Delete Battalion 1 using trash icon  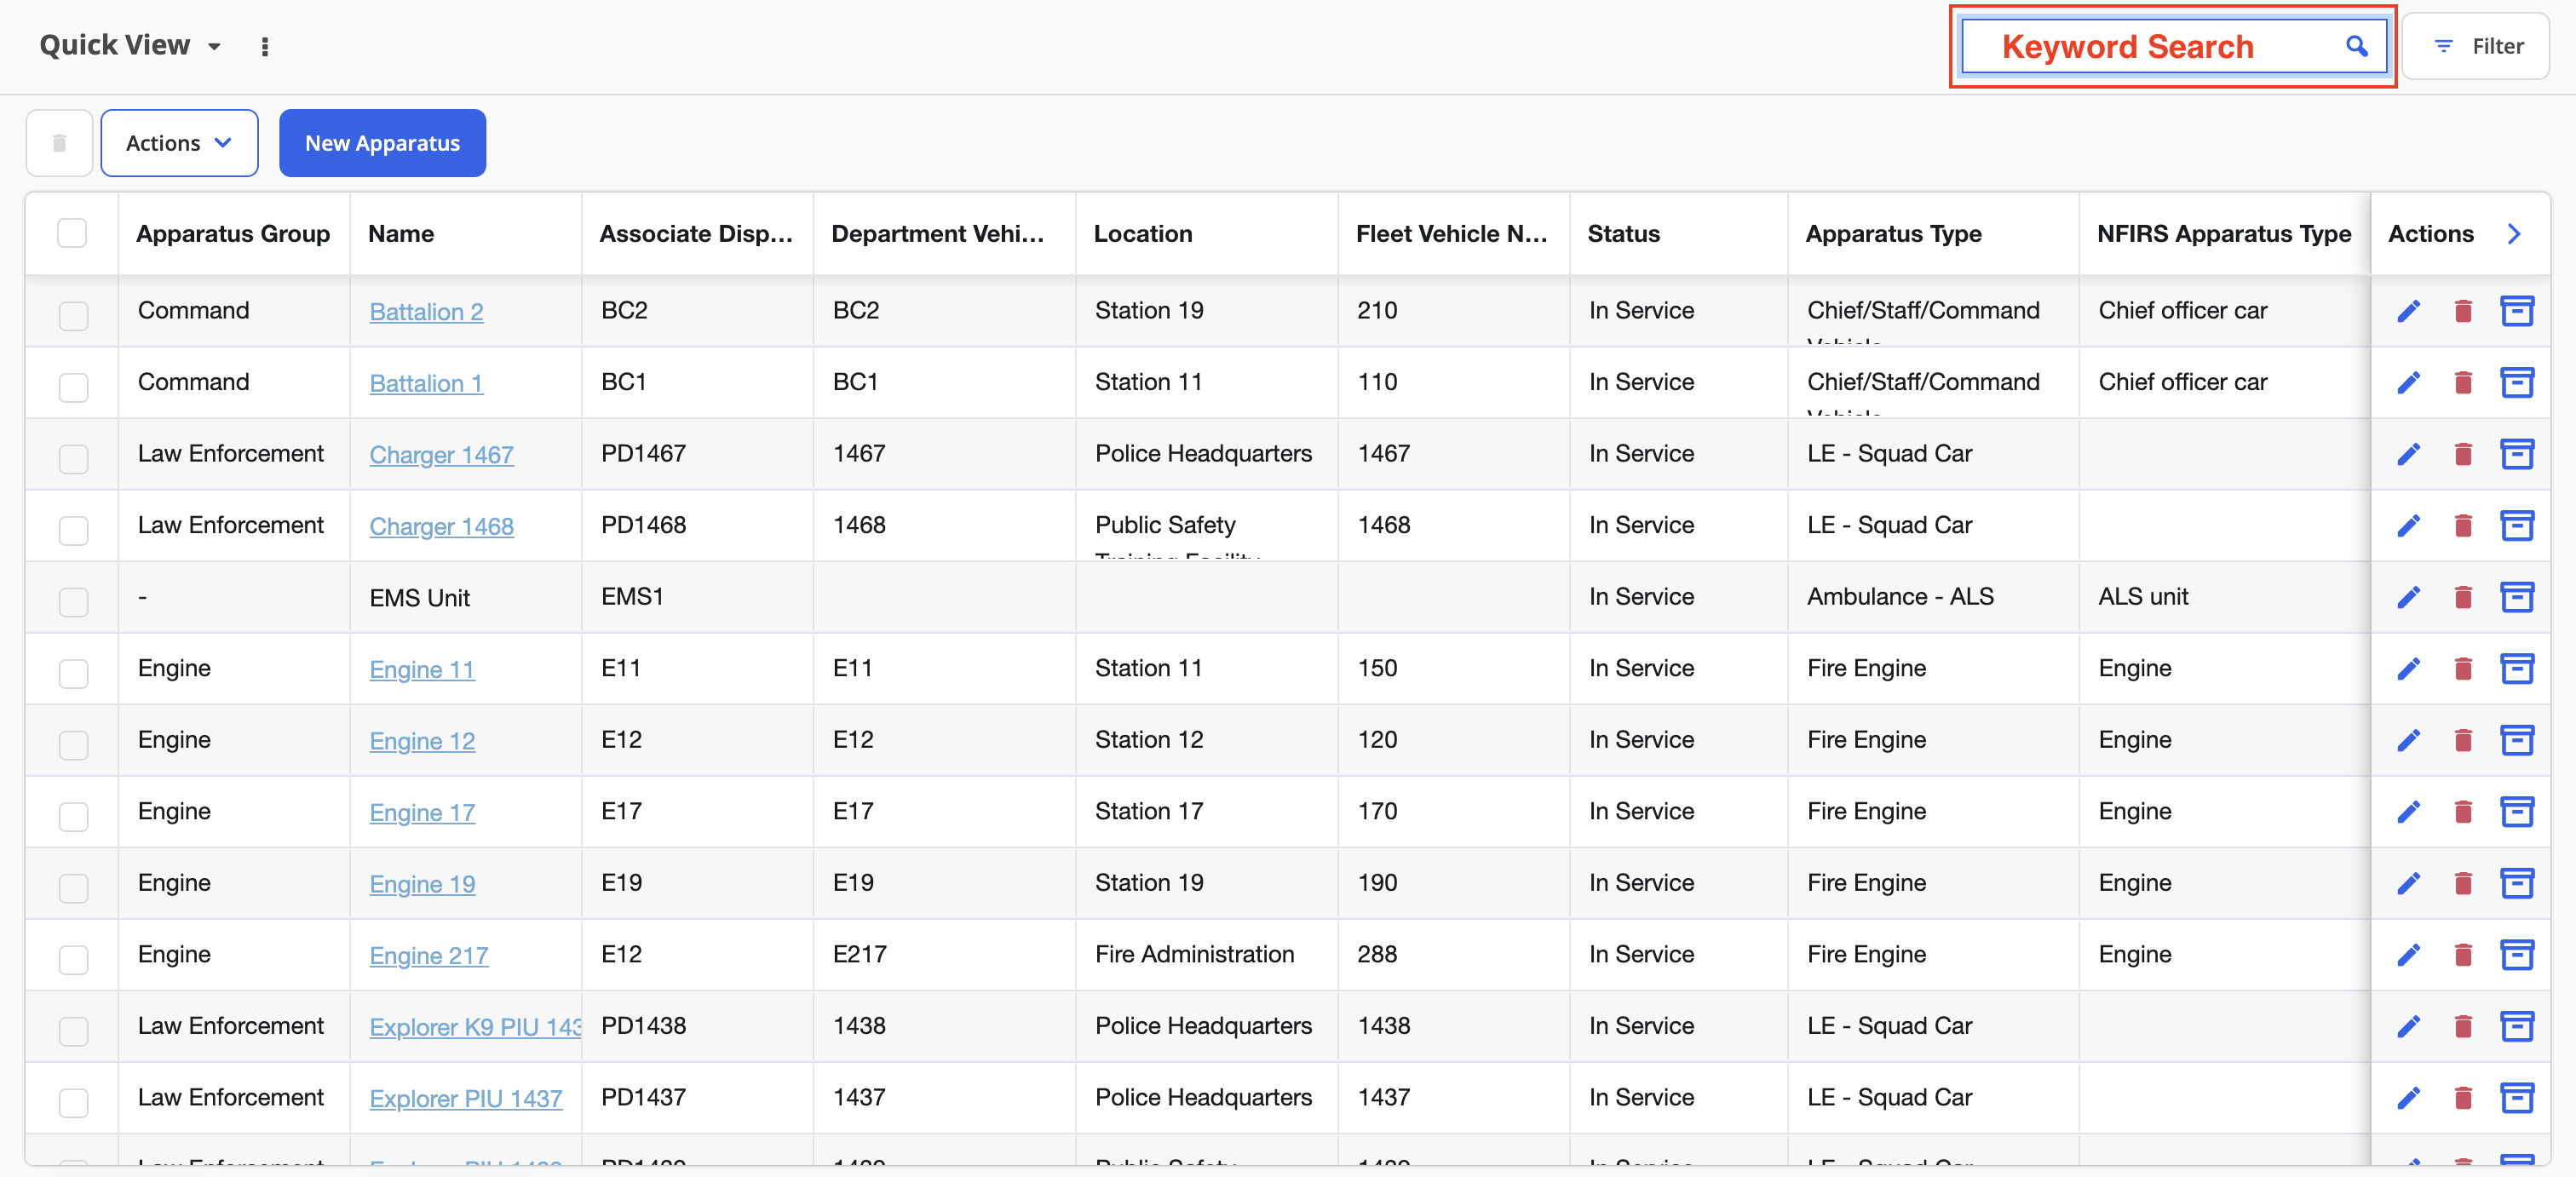point(2463,382)
